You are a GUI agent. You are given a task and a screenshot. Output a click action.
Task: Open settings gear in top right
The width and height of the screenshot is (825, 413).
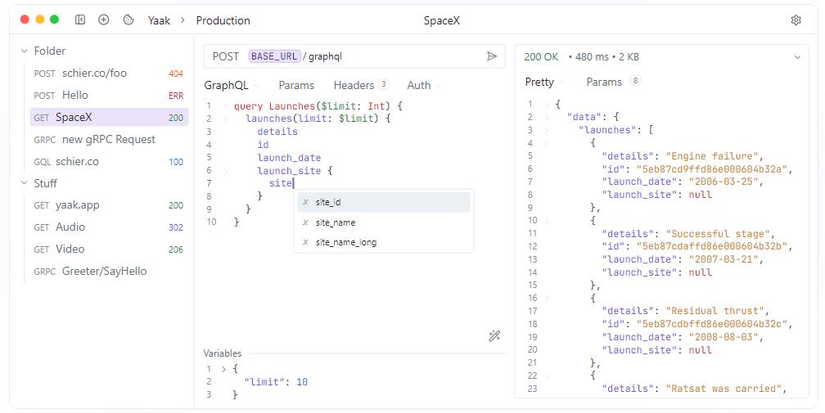click(796, 20)
